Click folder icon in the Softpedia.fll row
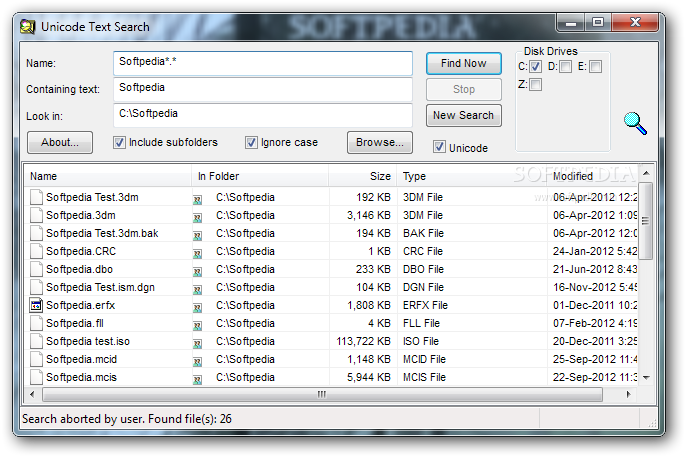 pos(198,326)
